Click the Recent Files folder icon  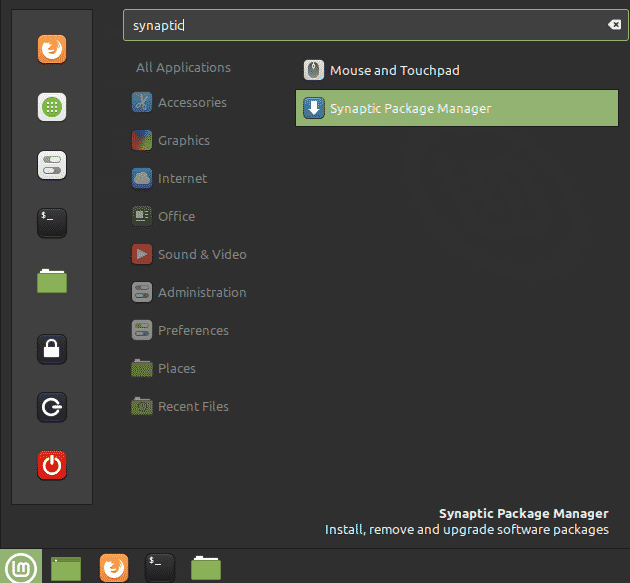pos(142,406)
